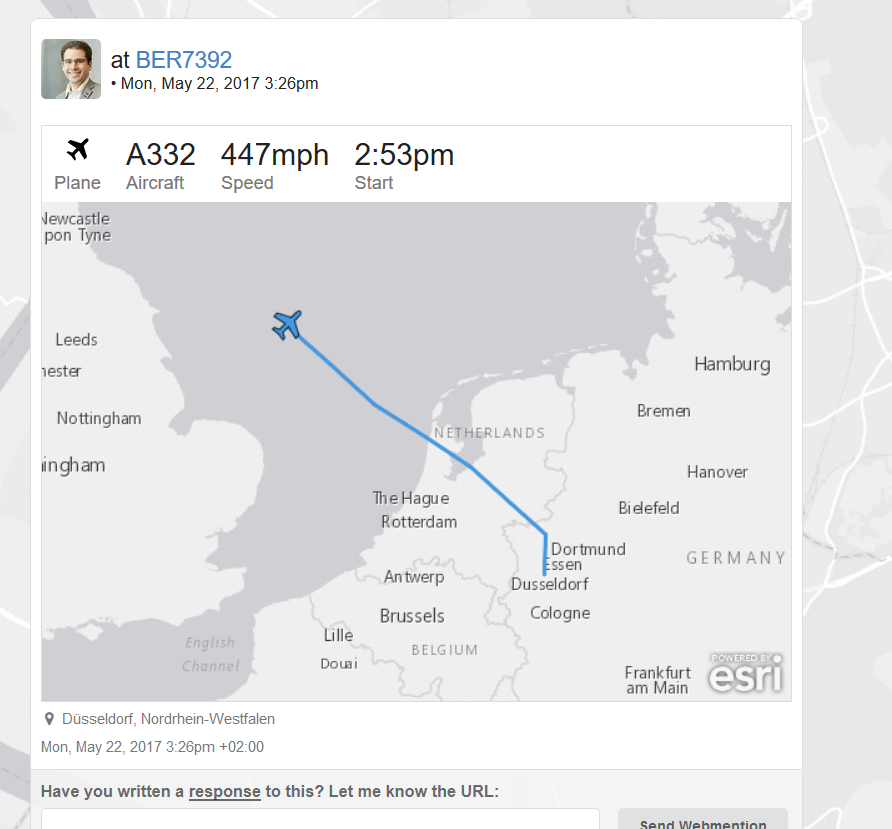Click the webmention URL input field
Screen dimensions: 892x829
pos(320,819)
